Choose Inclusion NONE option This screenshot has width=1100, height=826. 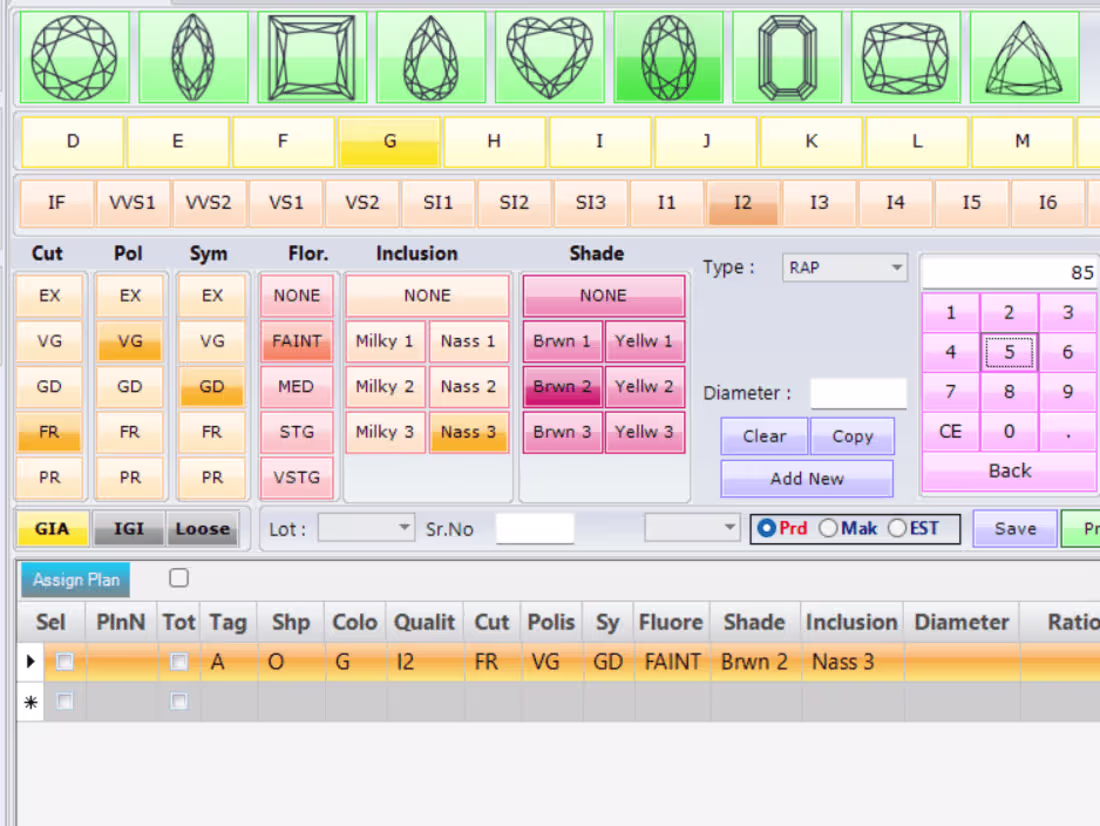427,295
